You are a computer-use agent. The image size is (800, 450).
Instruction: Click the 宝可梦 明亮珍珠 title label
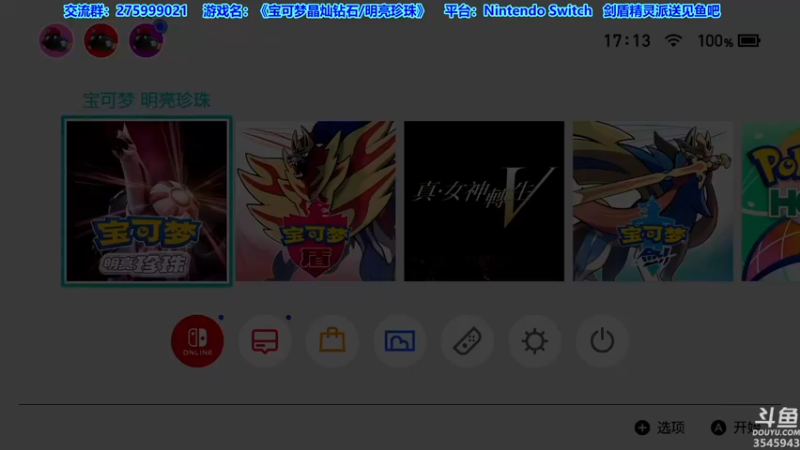tap(146, 100)
